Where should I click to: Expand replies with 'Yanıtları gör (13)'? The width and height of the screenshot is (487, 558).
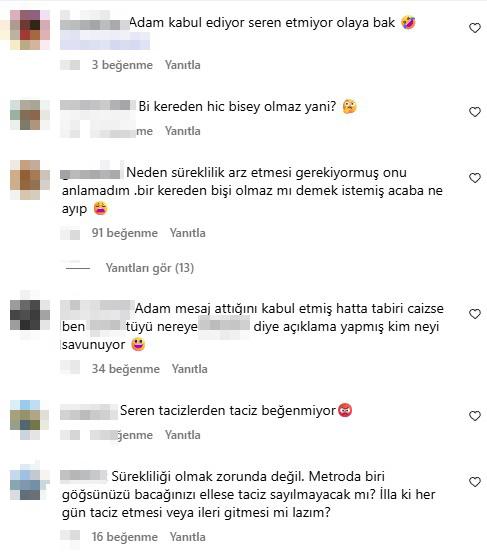point(150,268)
